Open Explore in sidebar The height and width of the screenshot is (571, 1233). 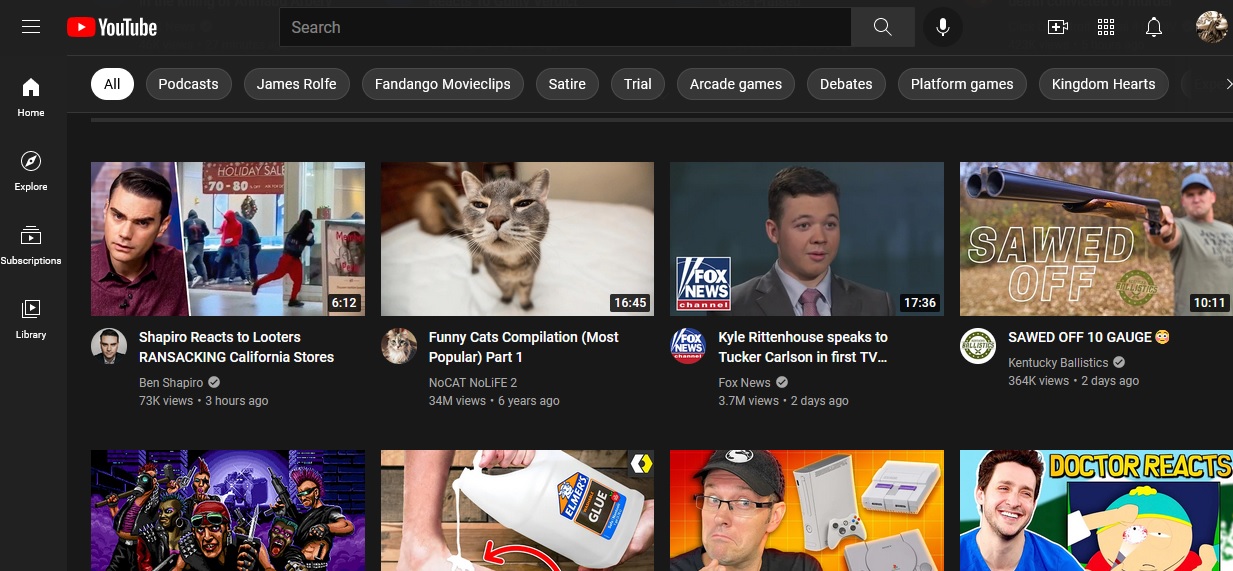pos(31,171)
